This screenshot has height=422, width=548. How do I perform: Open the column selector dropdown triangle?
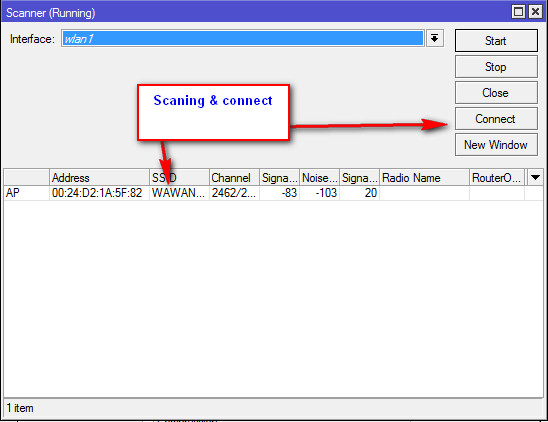click(535, 177)
